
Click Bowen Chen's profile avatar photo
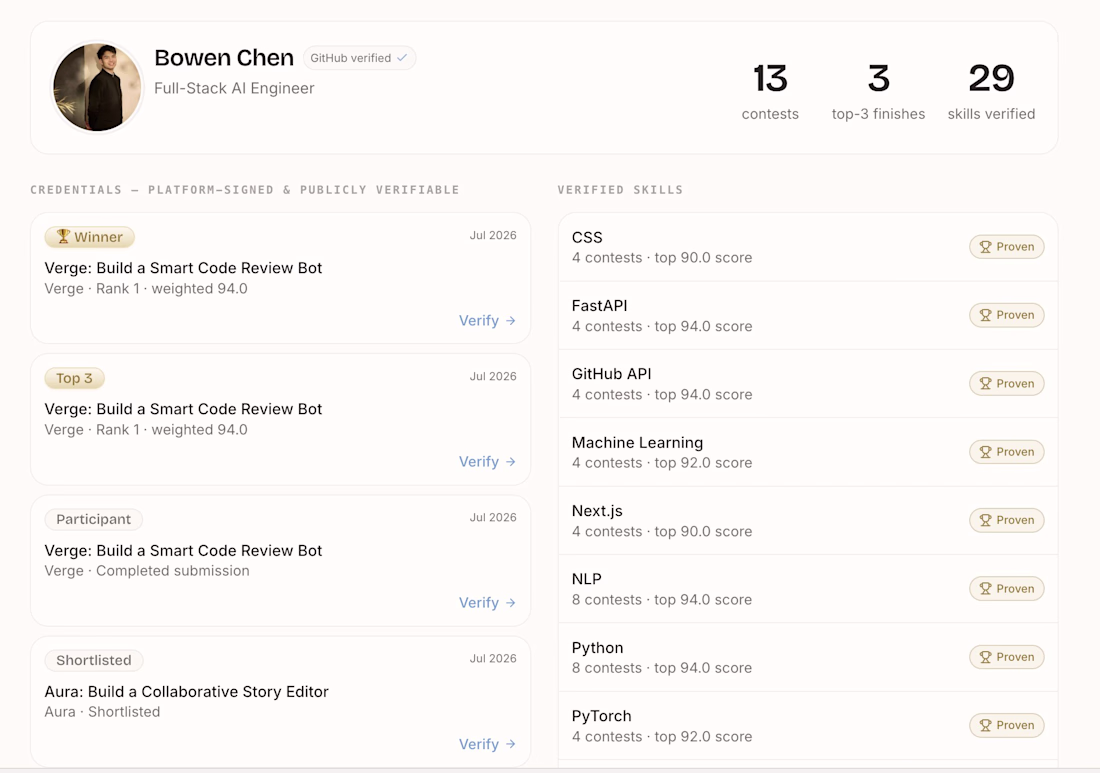click(97, 87)
